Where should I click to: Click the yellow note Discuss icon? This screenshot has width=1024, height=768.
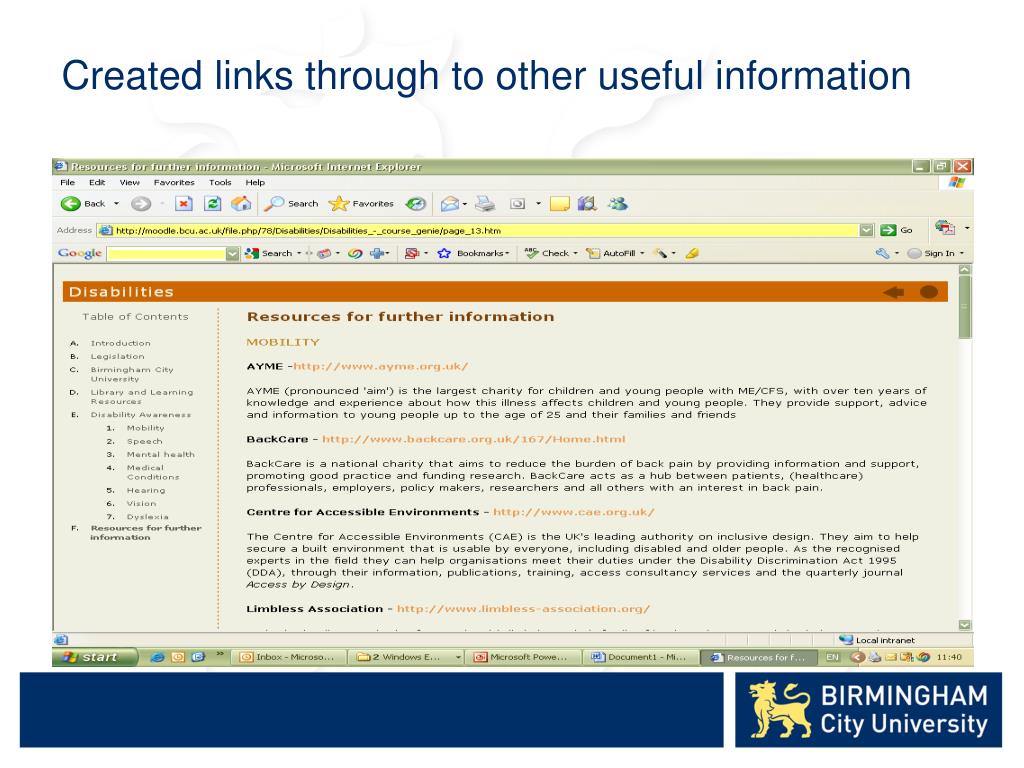560,204
